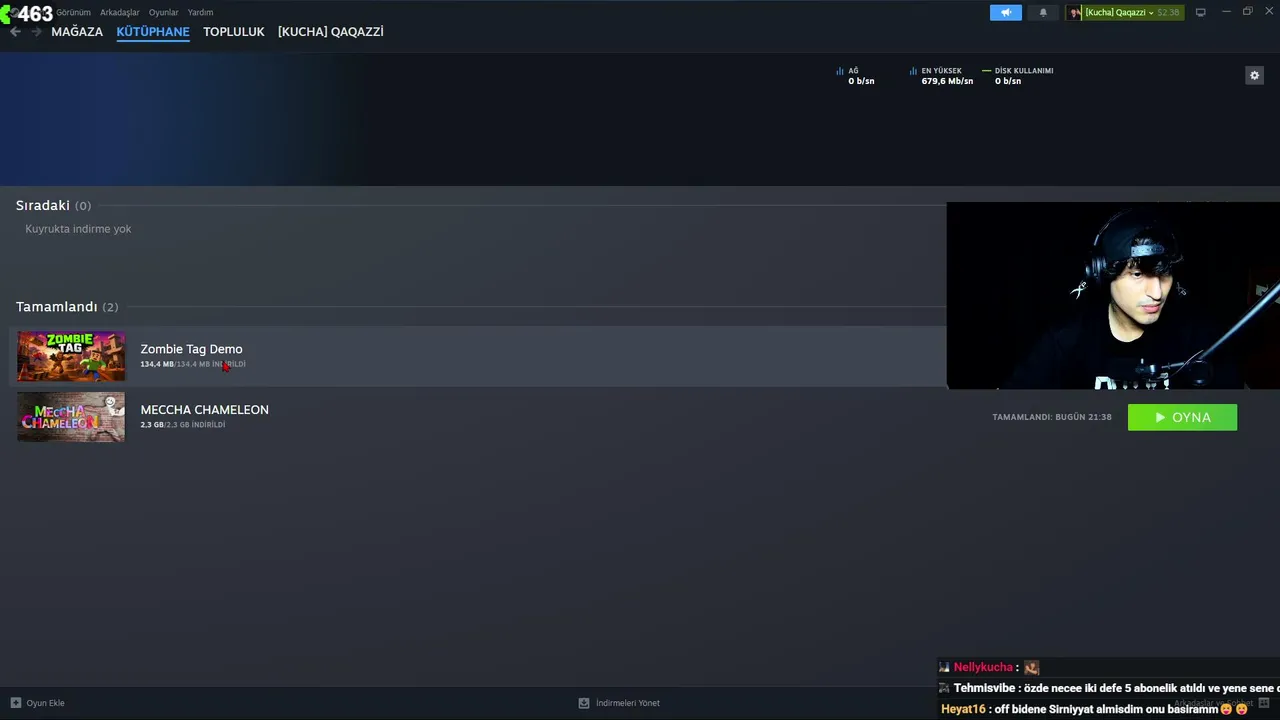Image resolution: width=1280 pixels, height=720 pixels.
Task: Maximize or restore the Steam window
Action: (x=1248, y=12)
